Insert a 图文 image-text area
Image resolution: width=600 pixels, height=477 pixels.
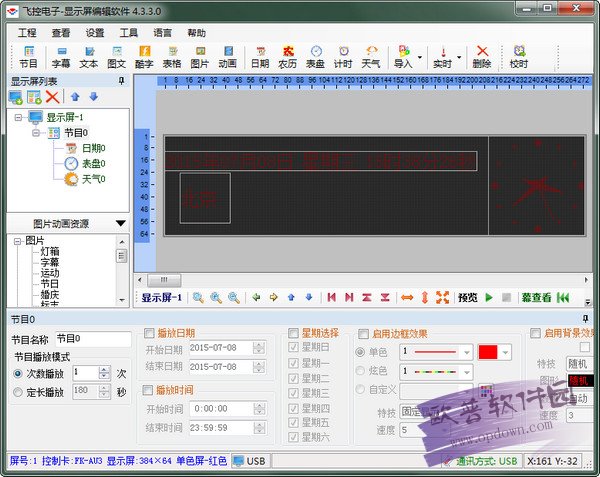click(x=117, y=57)
